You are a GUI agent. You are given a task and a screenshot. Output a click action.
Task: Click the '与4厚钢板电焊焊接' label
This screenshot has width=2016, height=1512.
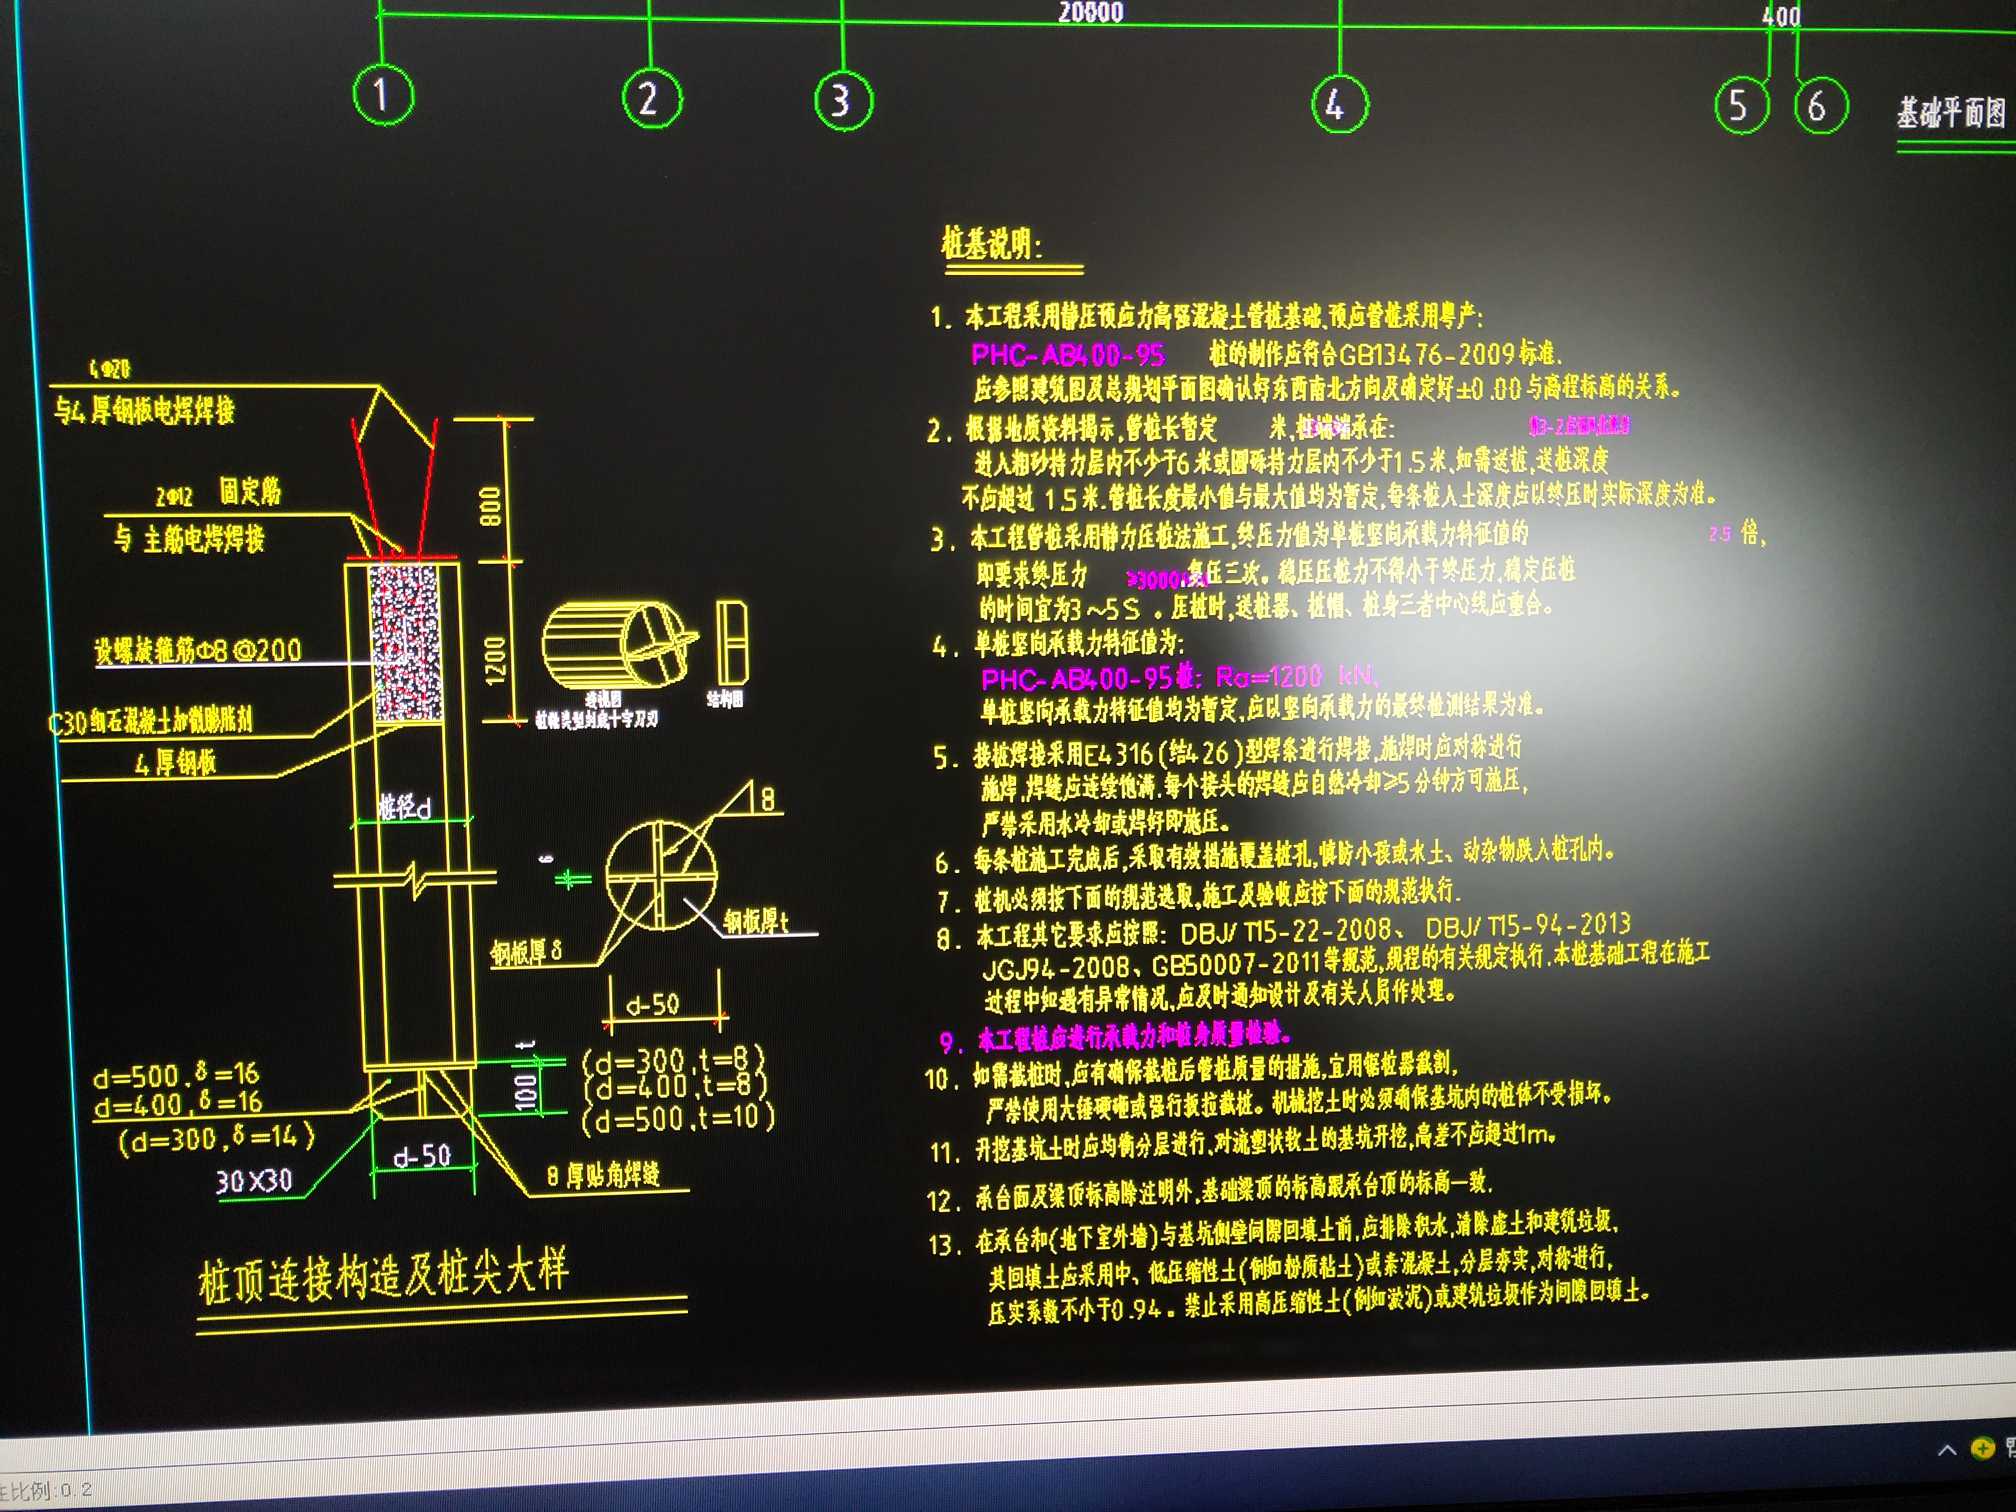click(x=144, y=410)
